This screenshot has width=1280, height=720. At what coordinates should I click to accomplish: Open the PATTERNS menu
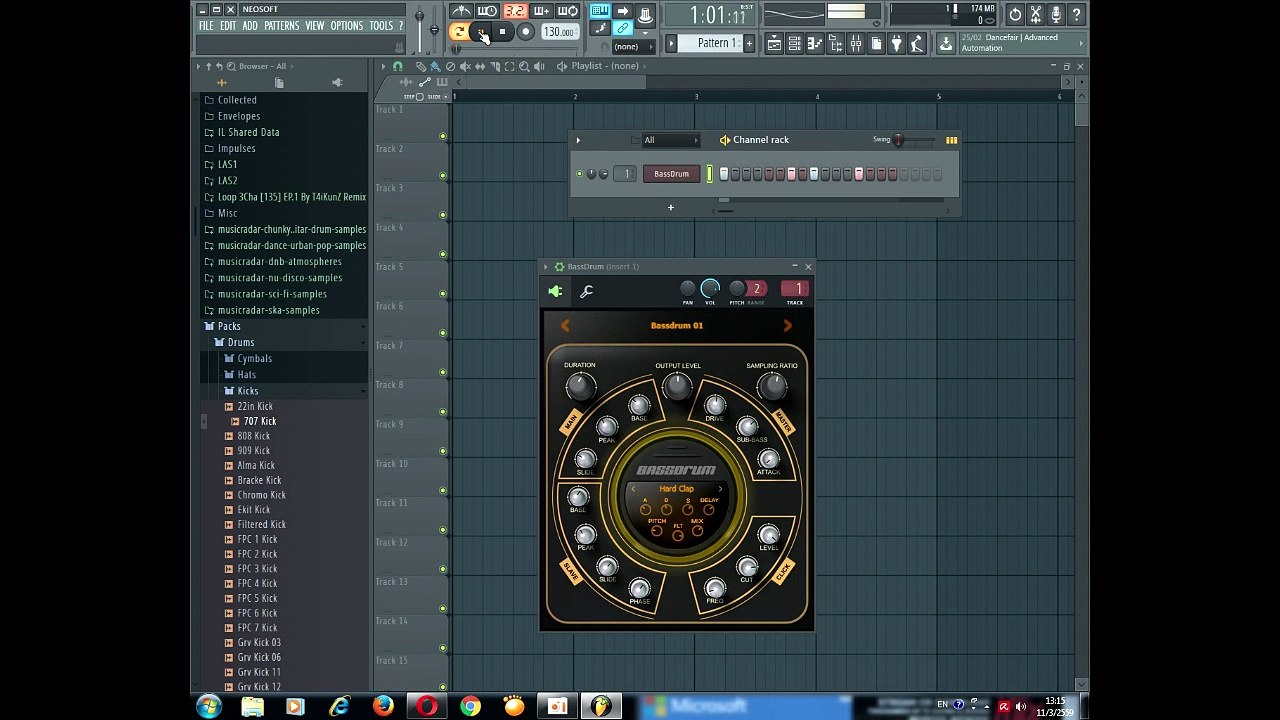(x=282, y=26)
